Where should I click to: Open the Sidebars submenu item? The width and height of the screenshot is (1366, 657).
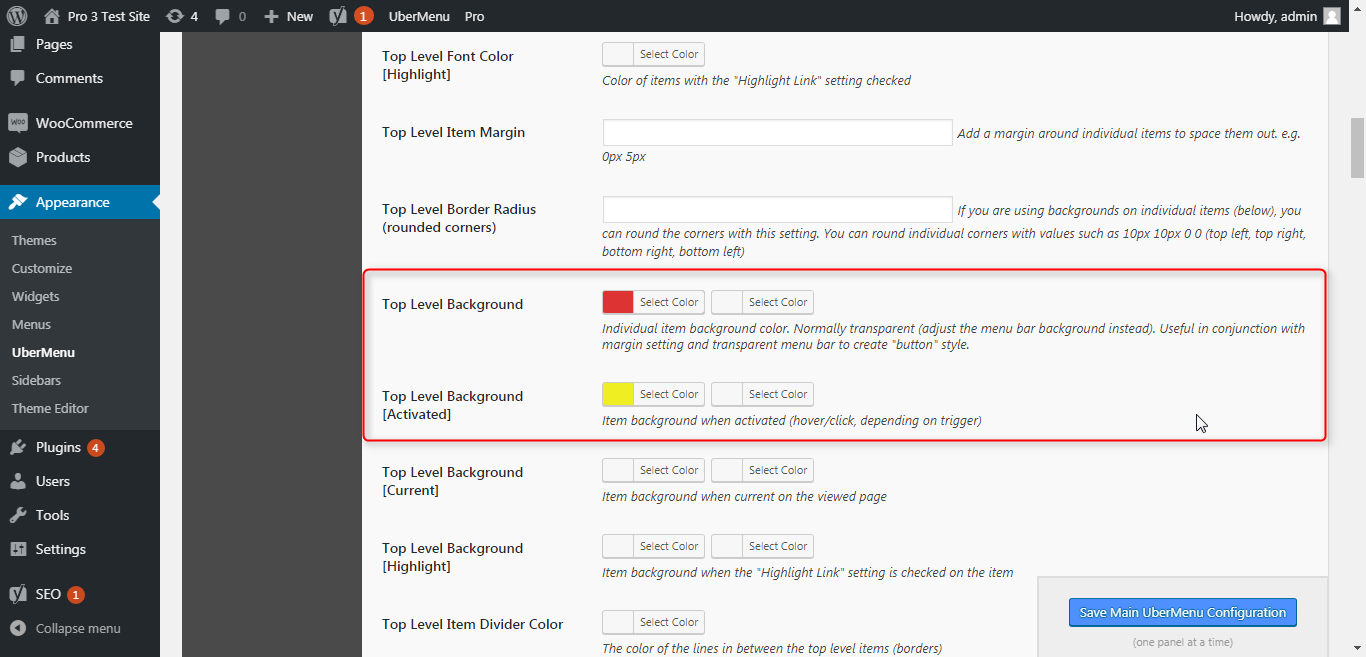pyautogui.click(x=36, y=380)
